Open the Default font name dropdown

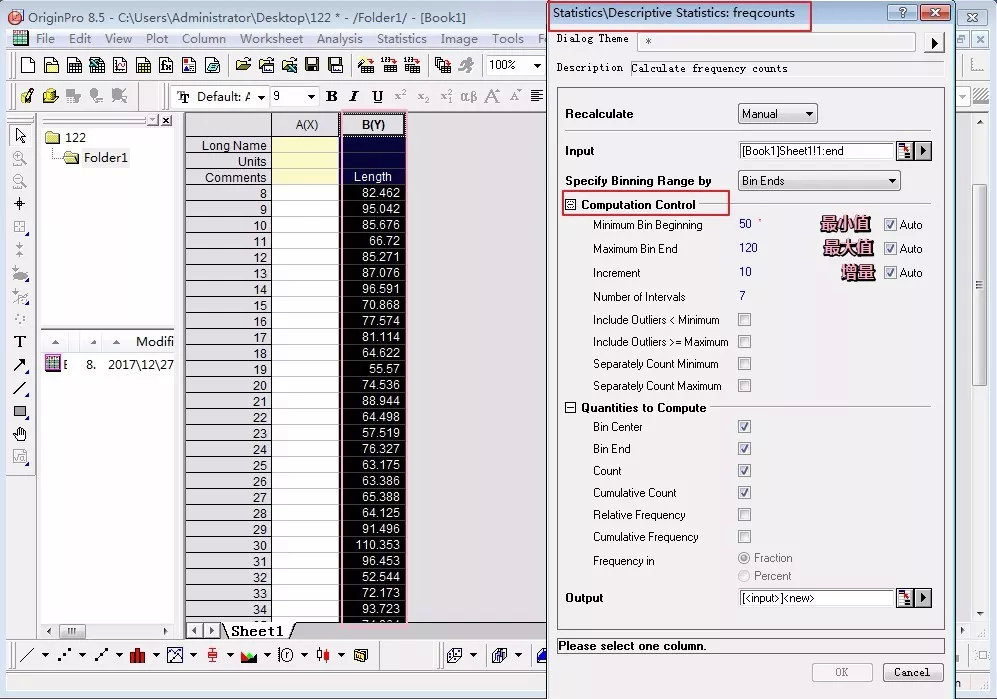(x=261, y=97)
